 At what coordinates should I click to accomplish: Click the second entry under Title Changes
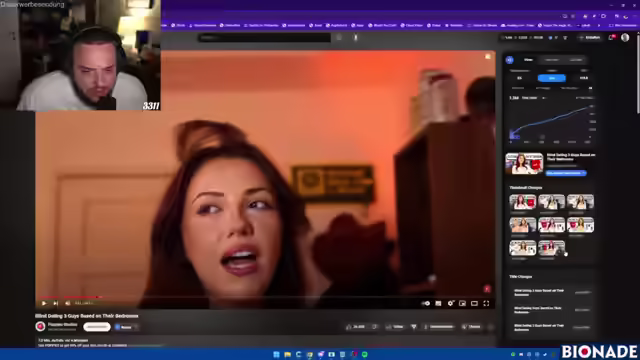552,310
